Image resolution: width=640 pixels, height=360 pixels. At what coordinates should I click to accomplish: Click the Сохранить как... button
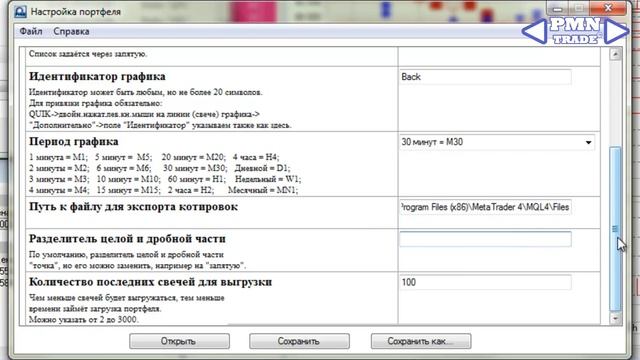tap(421, 341)
